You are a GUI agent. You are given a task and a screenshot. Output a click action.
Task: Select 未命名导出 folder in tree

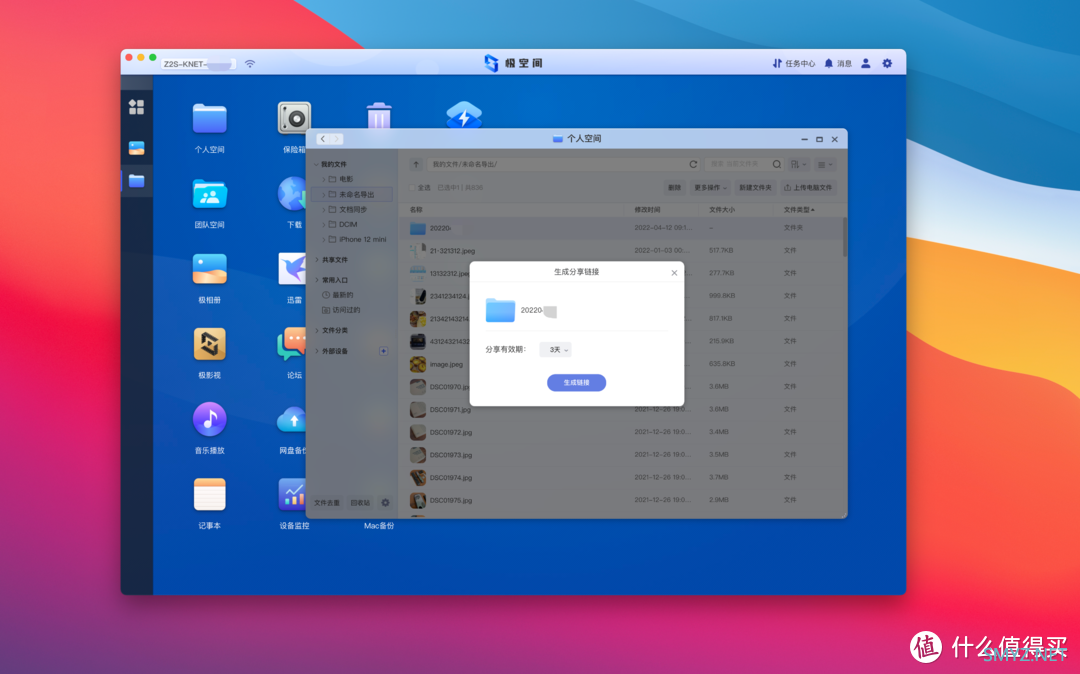point(351,195)
